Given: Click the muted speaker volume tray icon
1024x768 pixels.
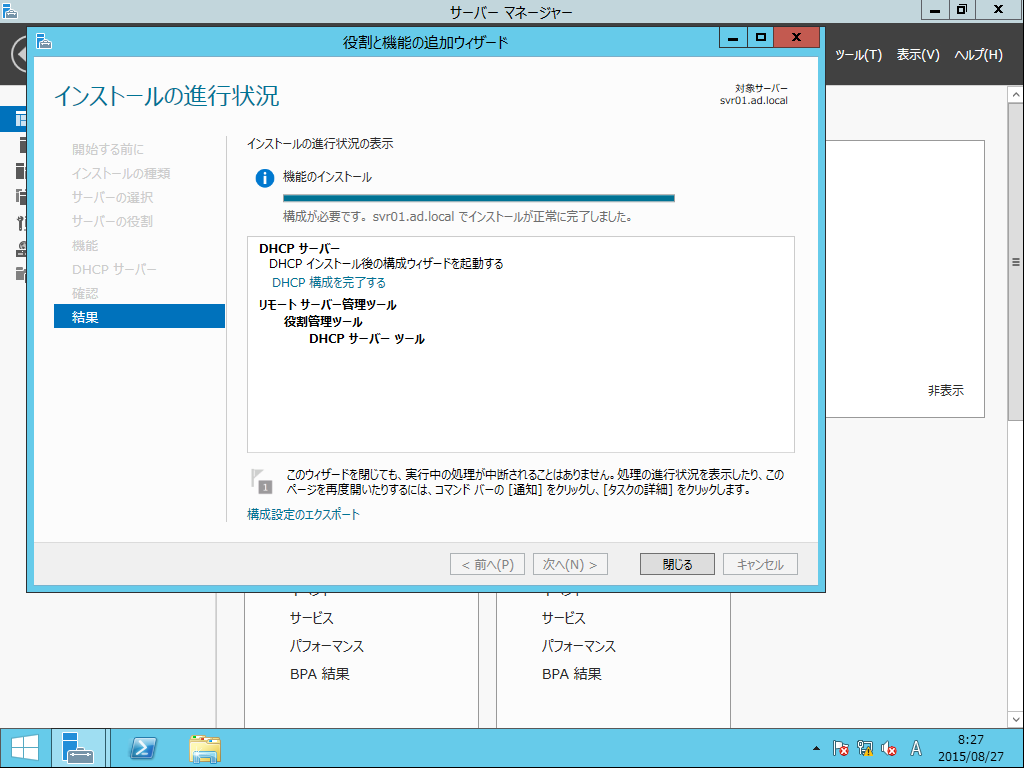Looking at the screenshot, I should (889, 748).
